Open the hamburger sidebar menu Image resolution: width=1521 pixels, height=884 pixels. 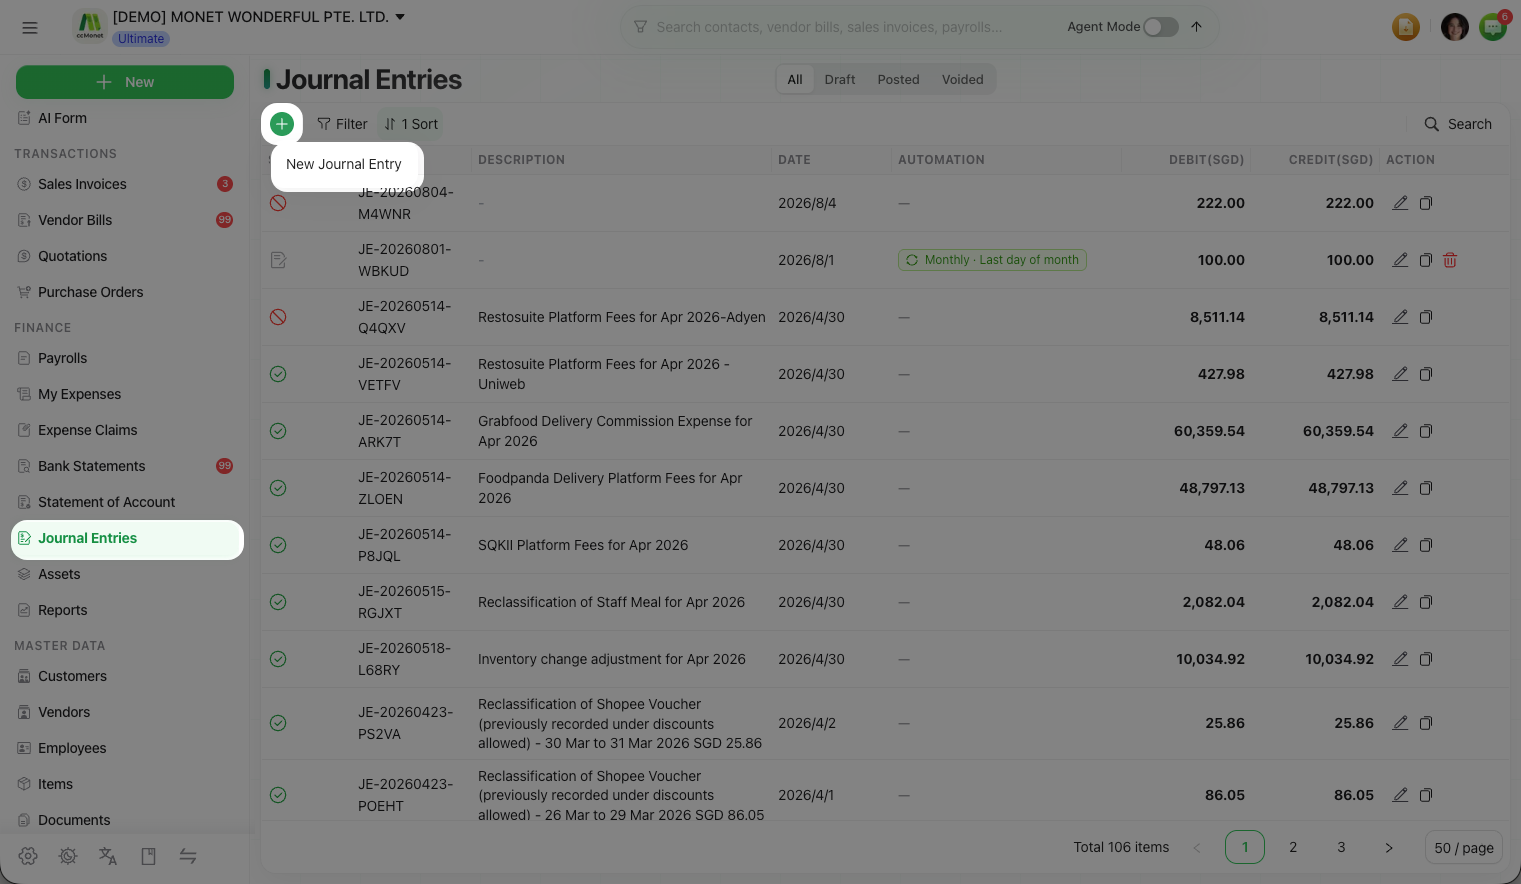click(x=30, y=27)
